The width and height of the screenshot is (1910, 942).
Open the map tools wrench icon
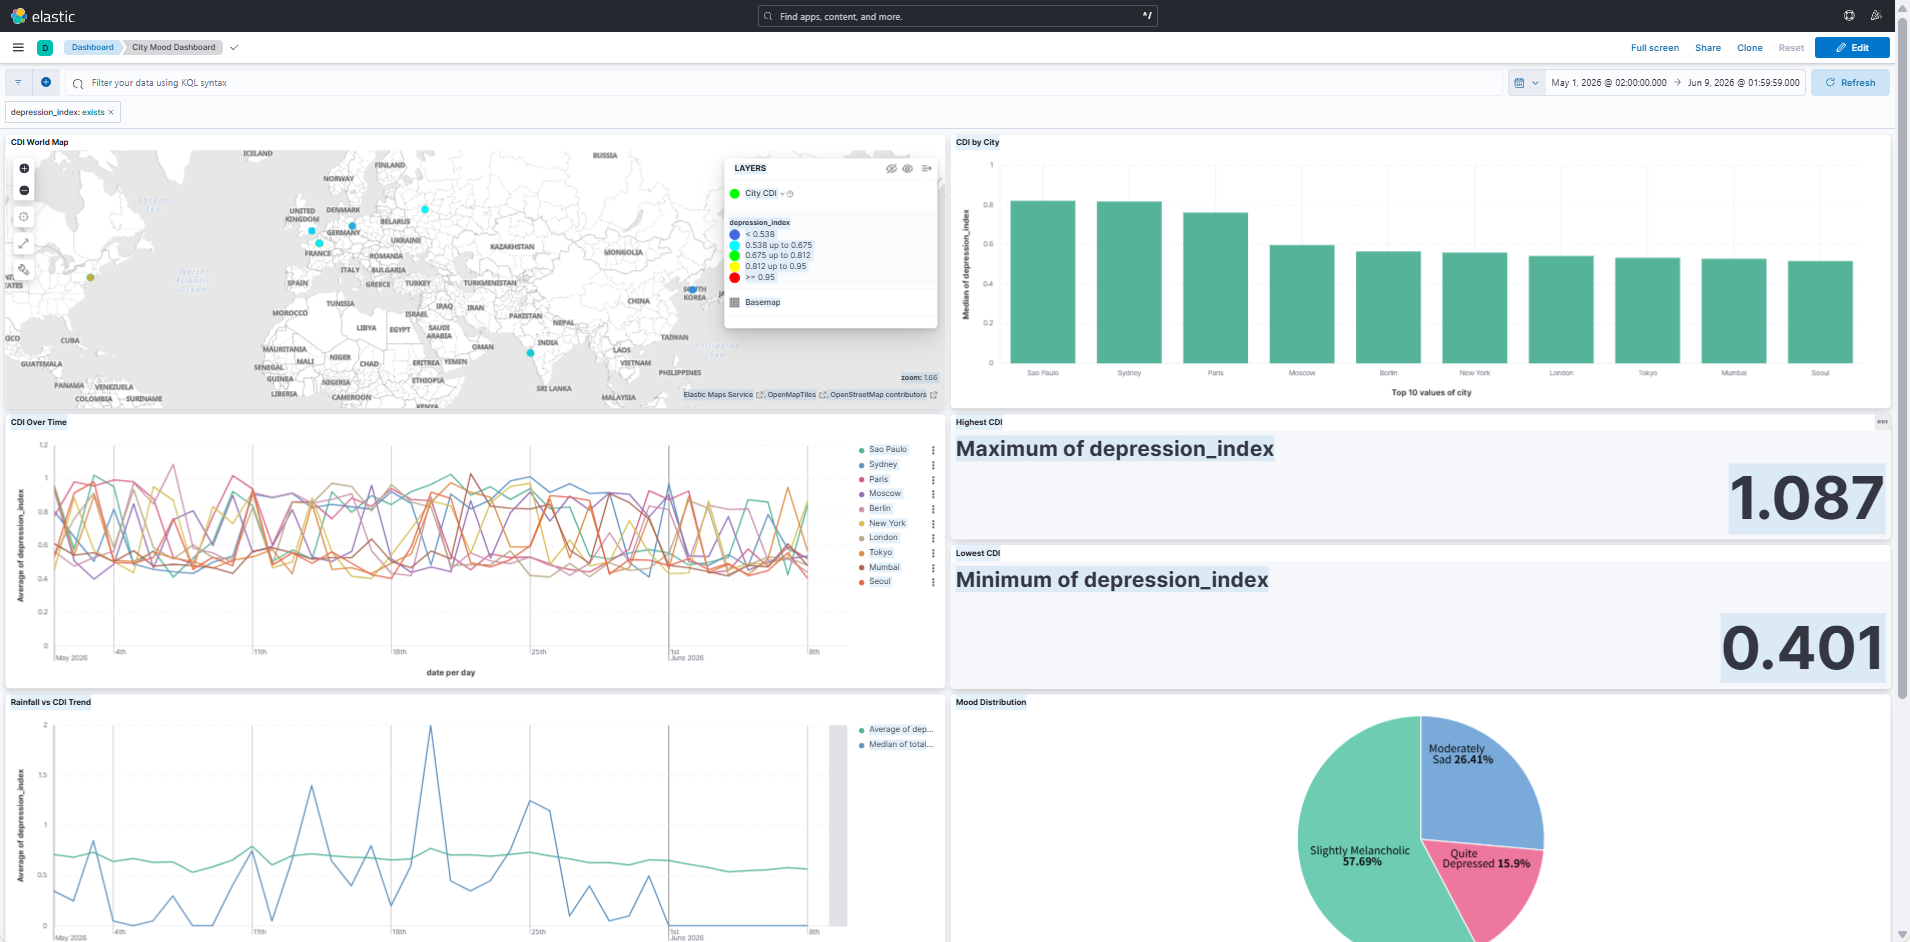[24, 269]
